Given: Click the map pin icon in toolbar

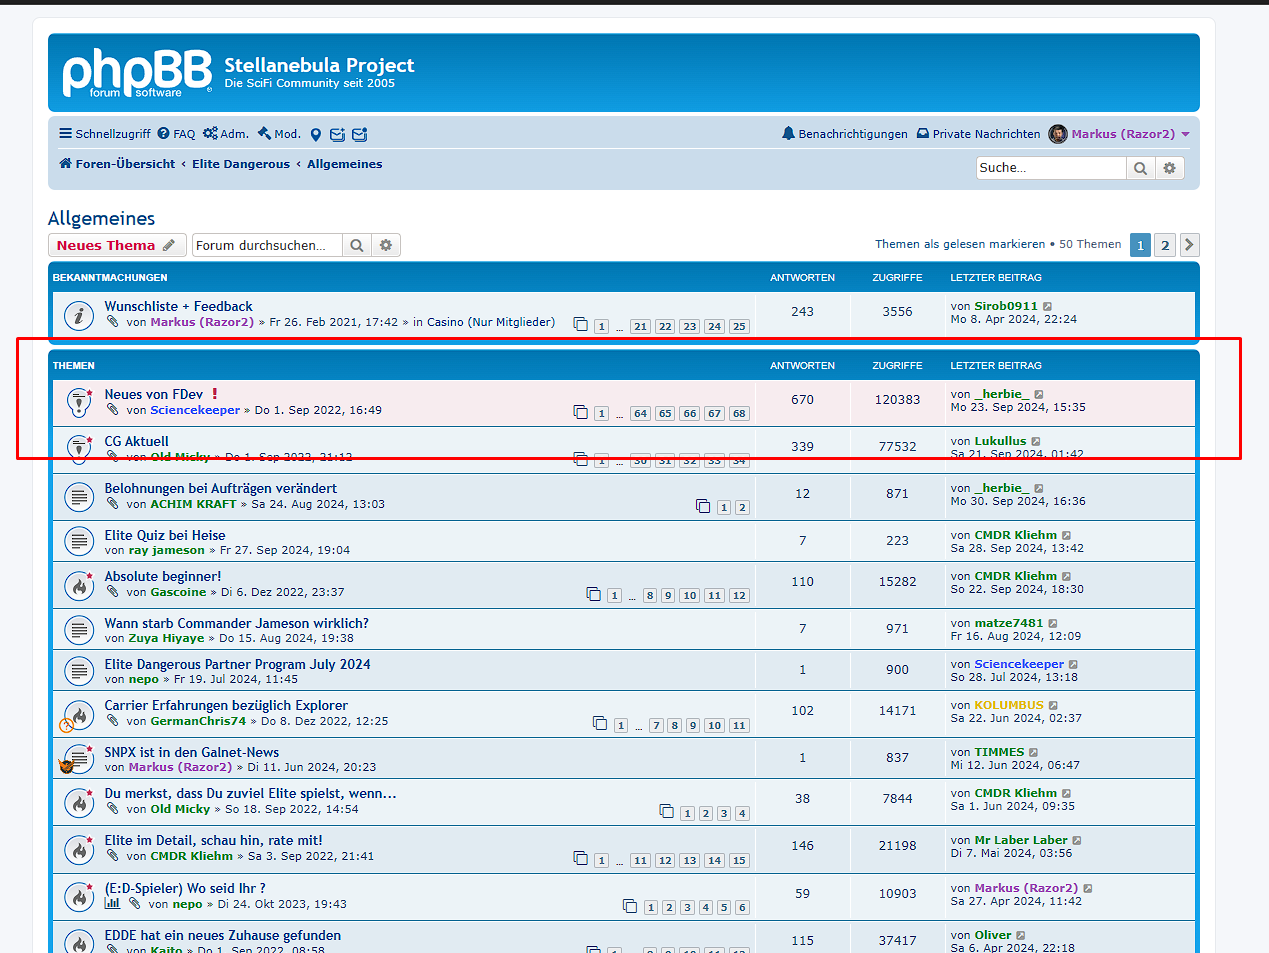Looking at the screenshot, I should pyautogui.click(x=316, y=135).
